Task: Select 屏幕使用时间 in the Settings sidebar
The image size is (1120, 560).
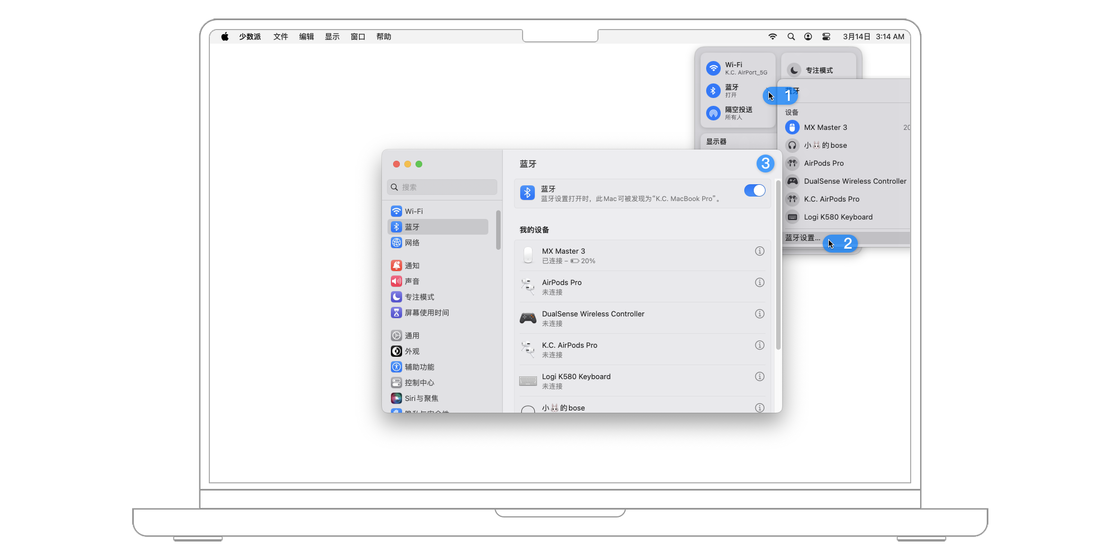Action: [438, 313]
